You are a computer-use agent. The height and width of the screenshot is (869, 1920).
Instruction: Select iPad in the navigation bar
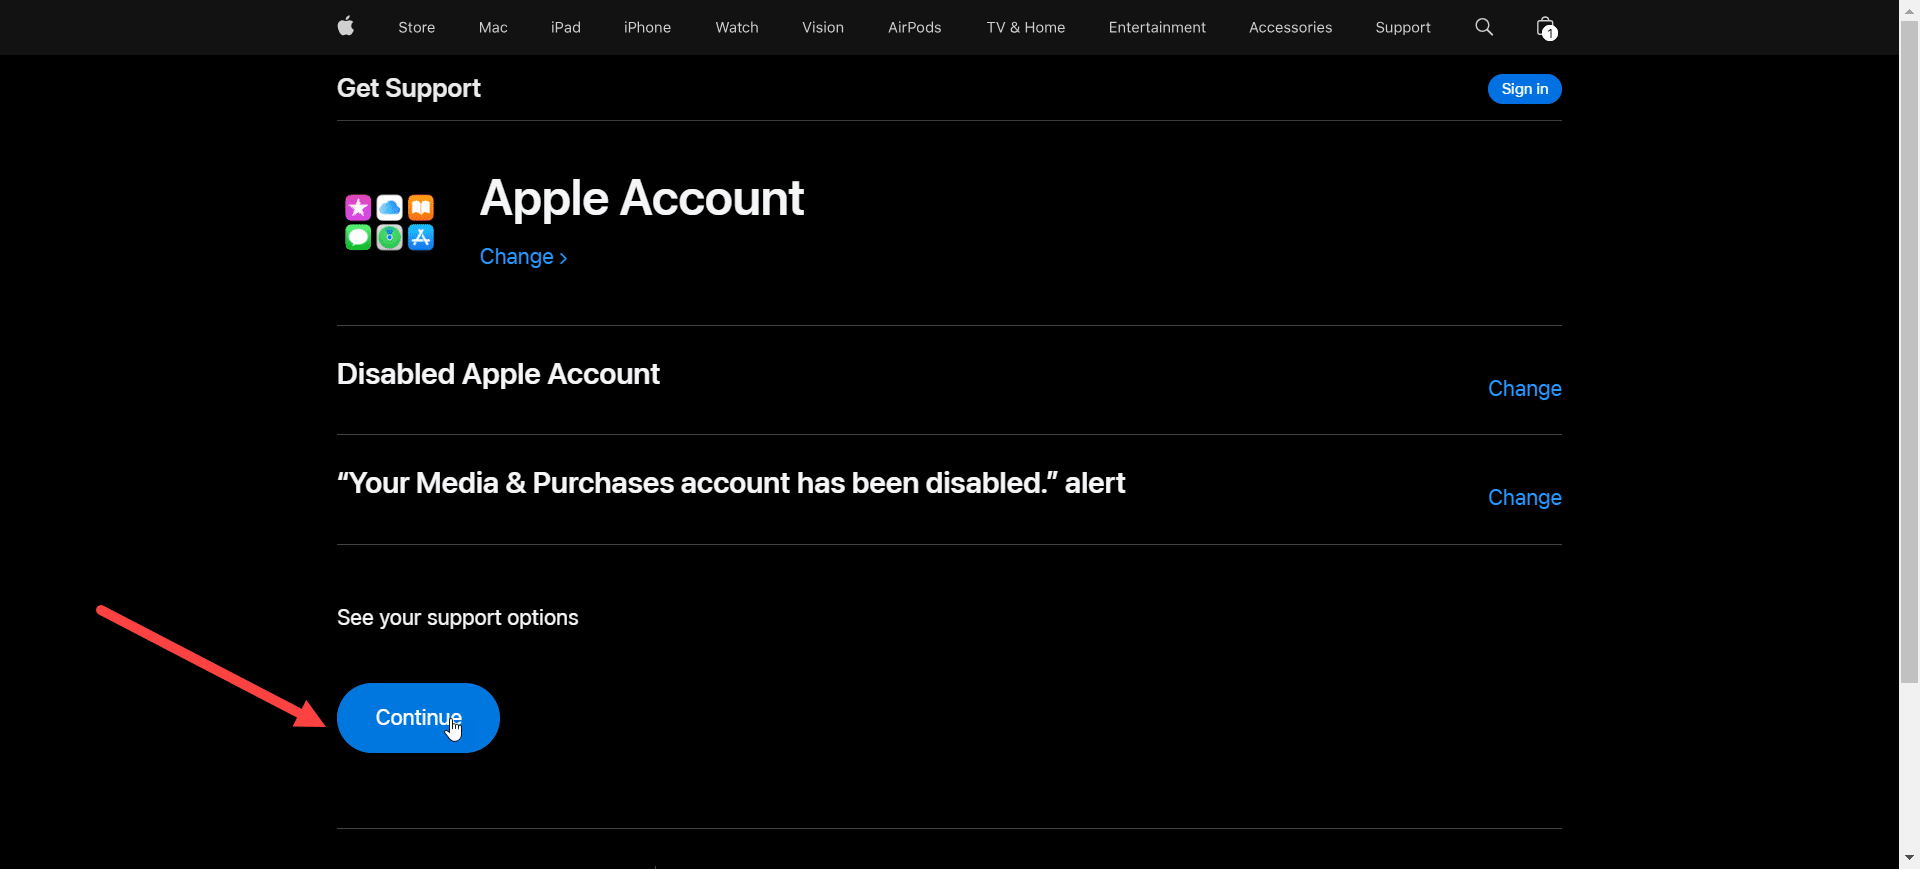pyautogui.click(x=566, y=27)
